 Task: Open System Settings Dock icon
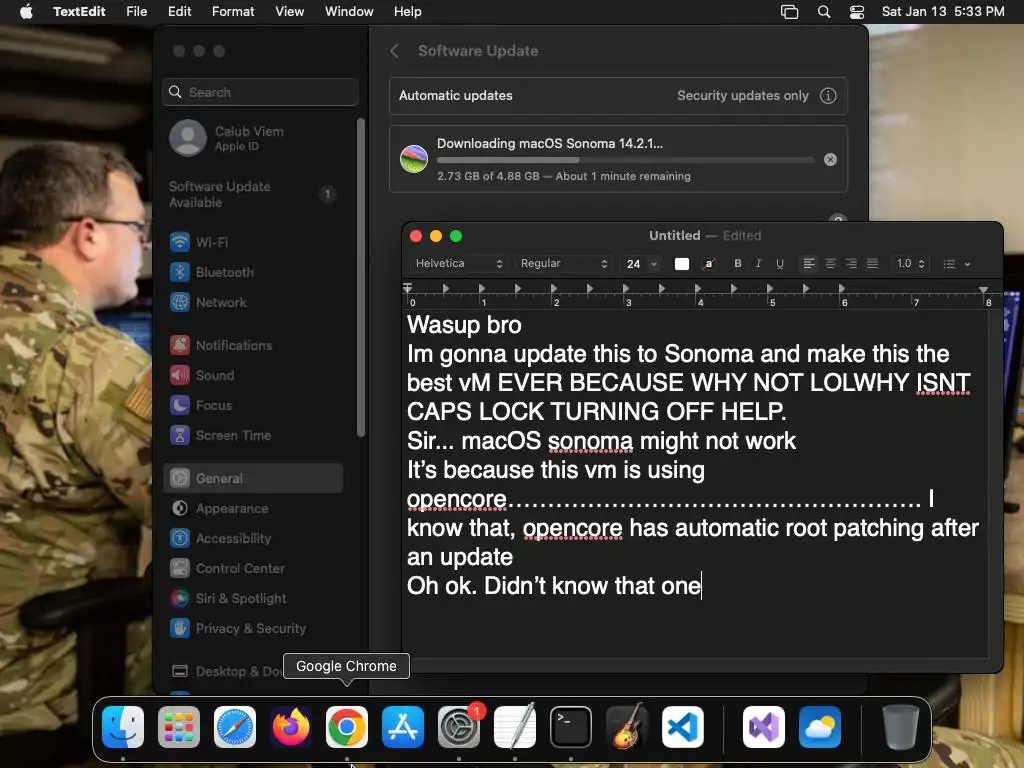pos(459,727)
